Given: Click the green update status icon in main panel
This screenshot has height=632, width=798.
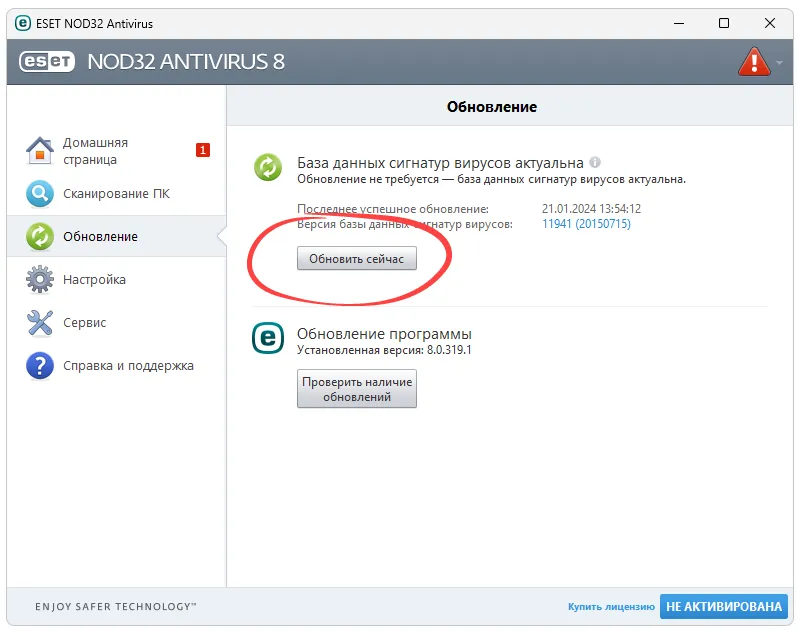Looking at the screenshot, I should (x=268, y=167).
